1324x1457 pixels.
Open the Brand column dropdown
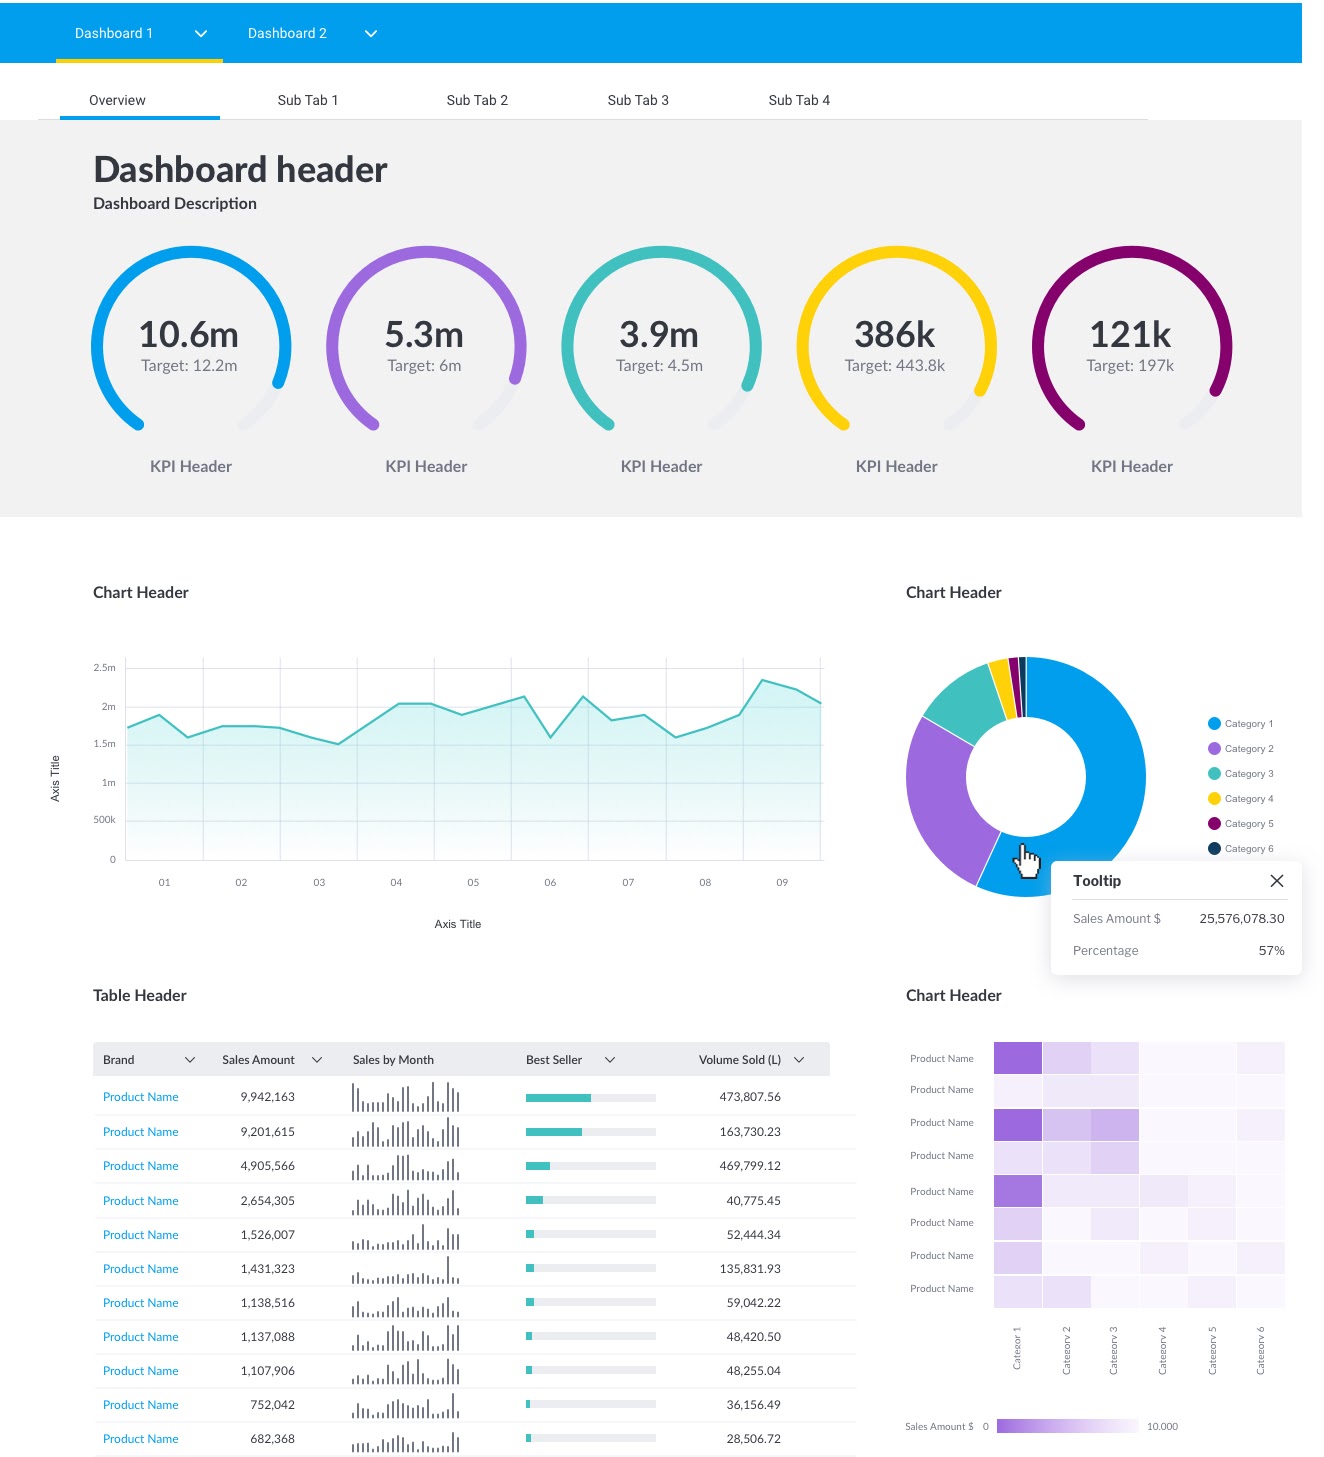[x=189, y=1059]
